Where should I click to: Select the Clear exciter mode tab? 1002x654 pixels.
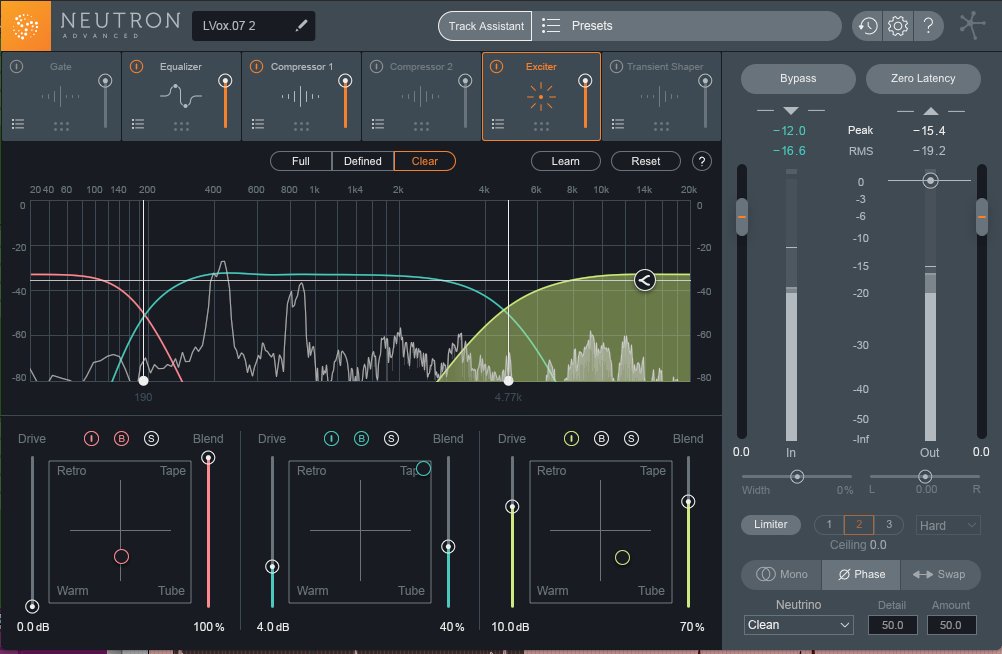pyautogui.click(x=425, y=161)
